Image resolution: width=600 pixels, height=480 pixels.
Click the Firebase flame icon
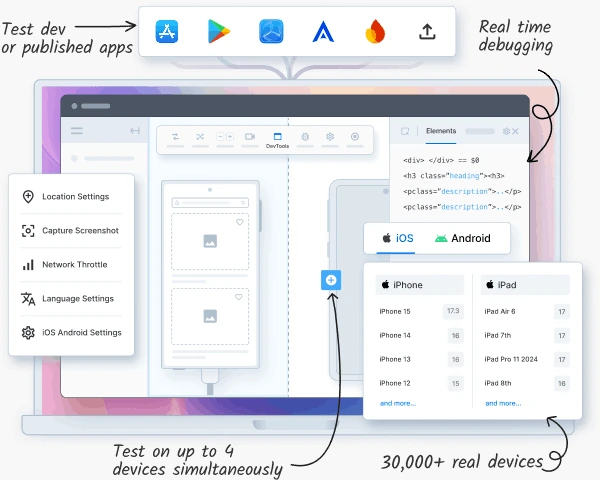click(x=375, y=31)
